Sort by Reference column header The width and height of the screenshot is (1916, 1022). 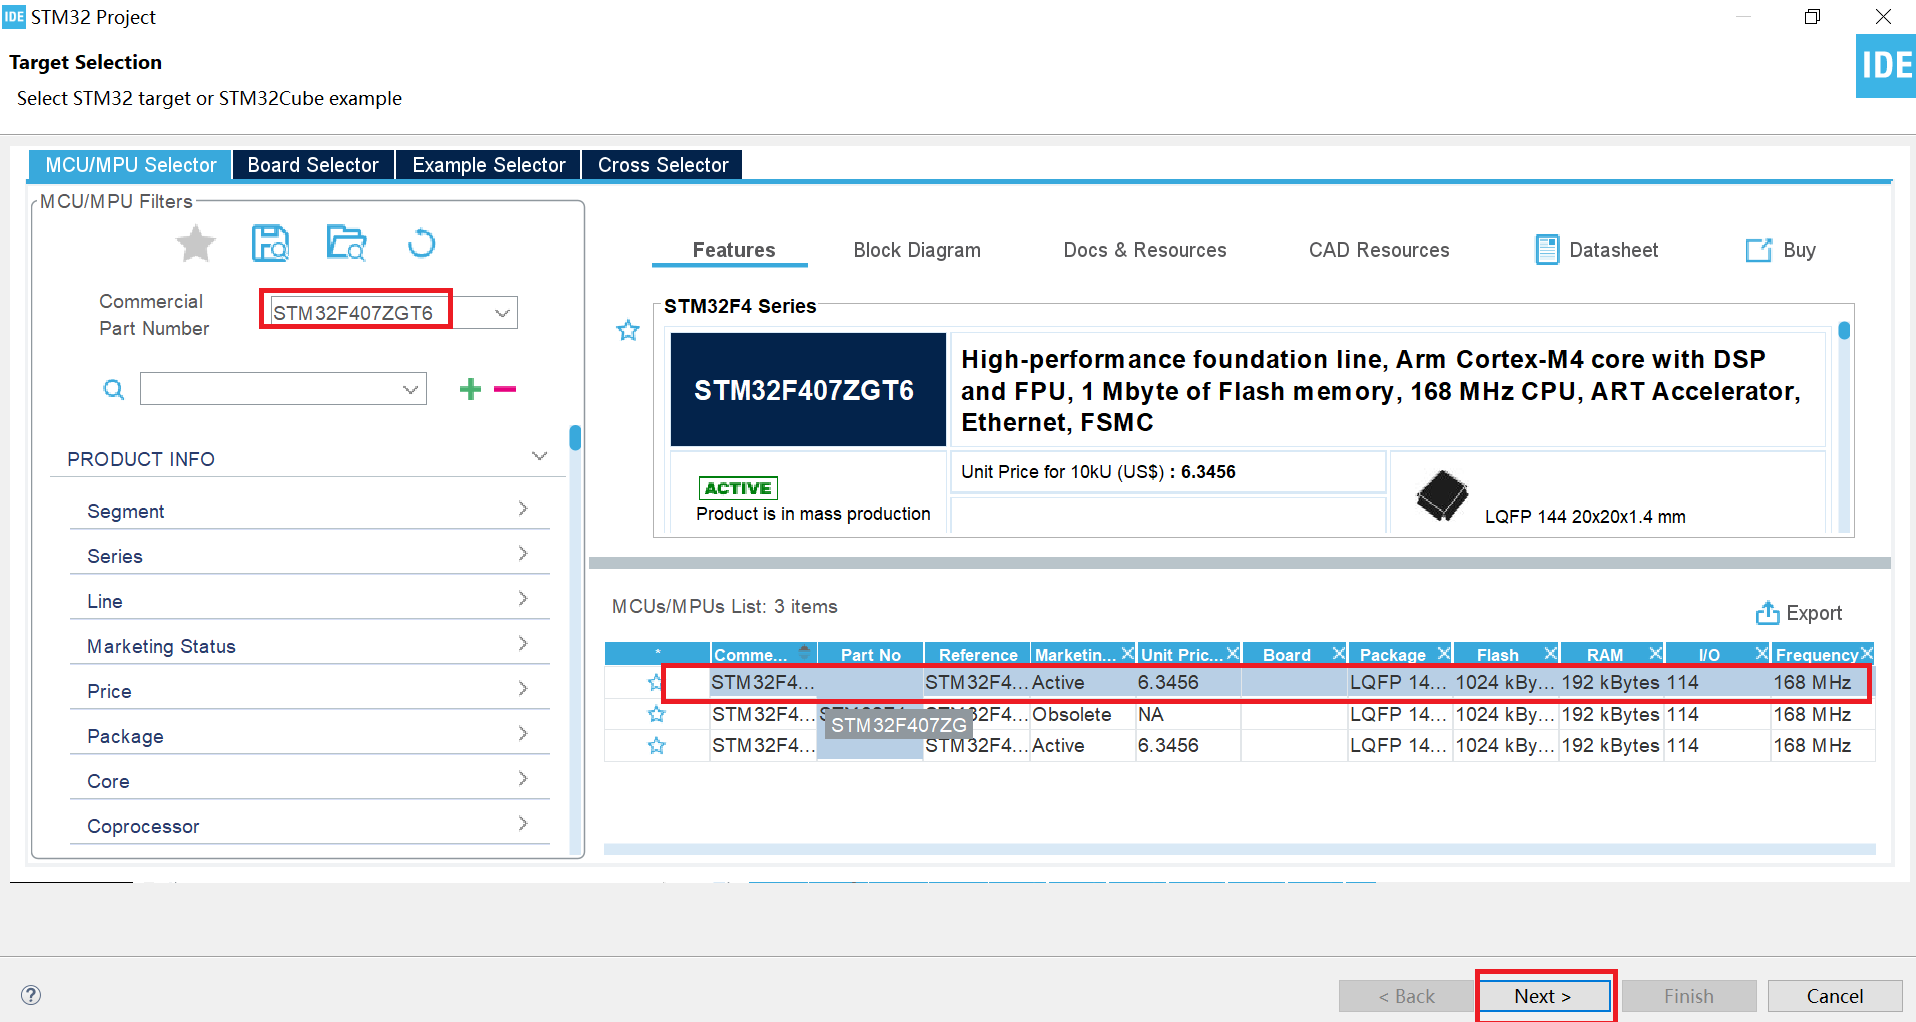pos(978,655)
